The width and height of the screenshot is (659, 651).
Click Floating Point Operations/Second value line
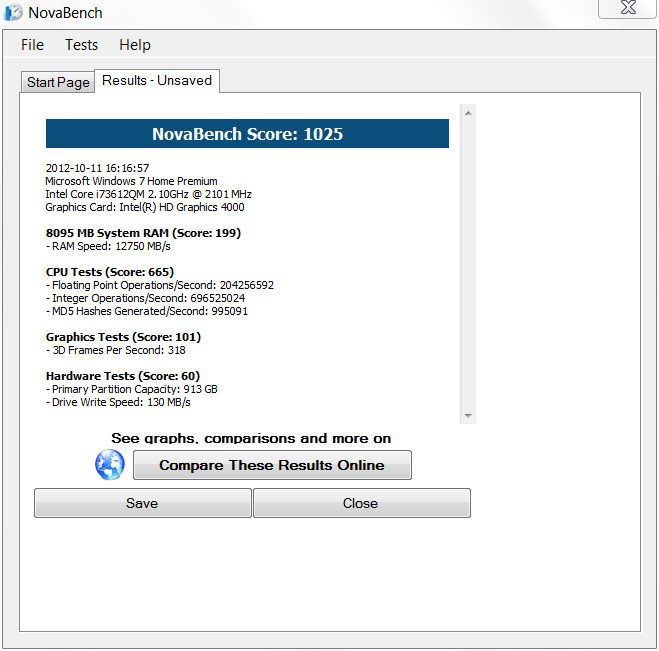160,285
